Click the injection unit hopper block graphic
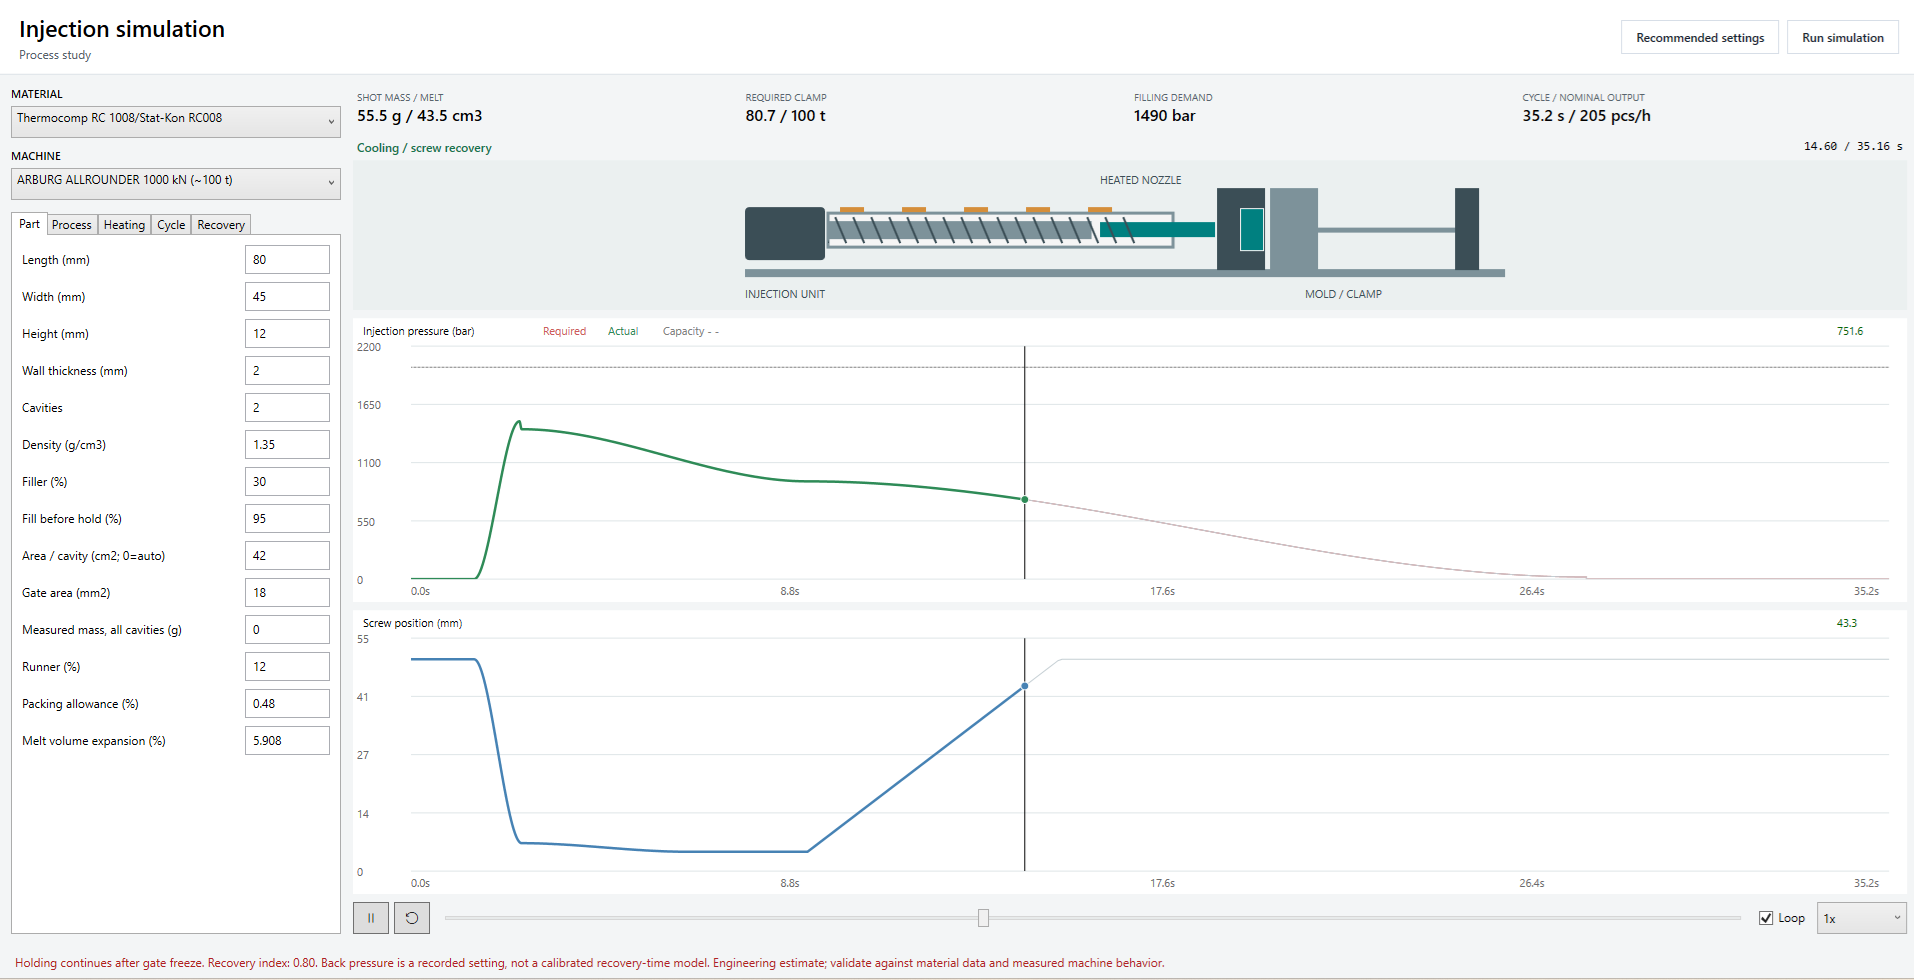The height and width of the screenshot is (980, 1914). click(x=785, y=233)
